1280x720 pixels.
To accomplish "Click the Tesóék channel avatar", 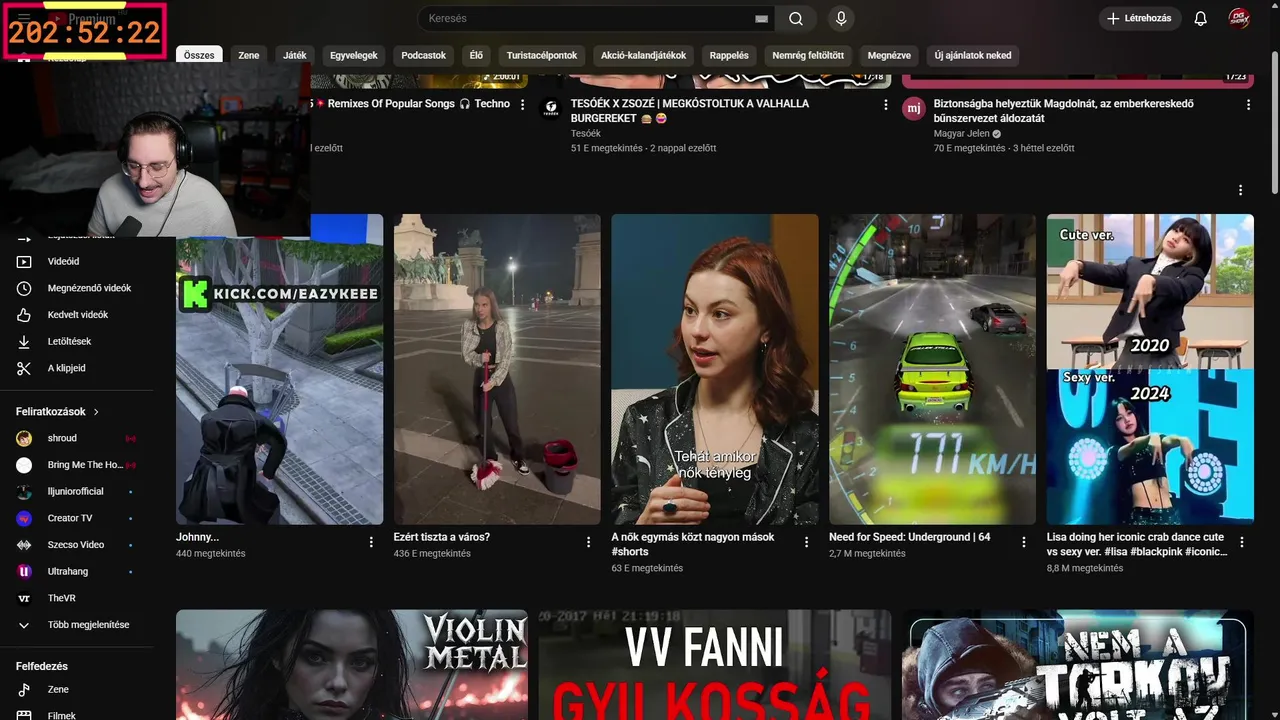I will [x=550, y=109].
